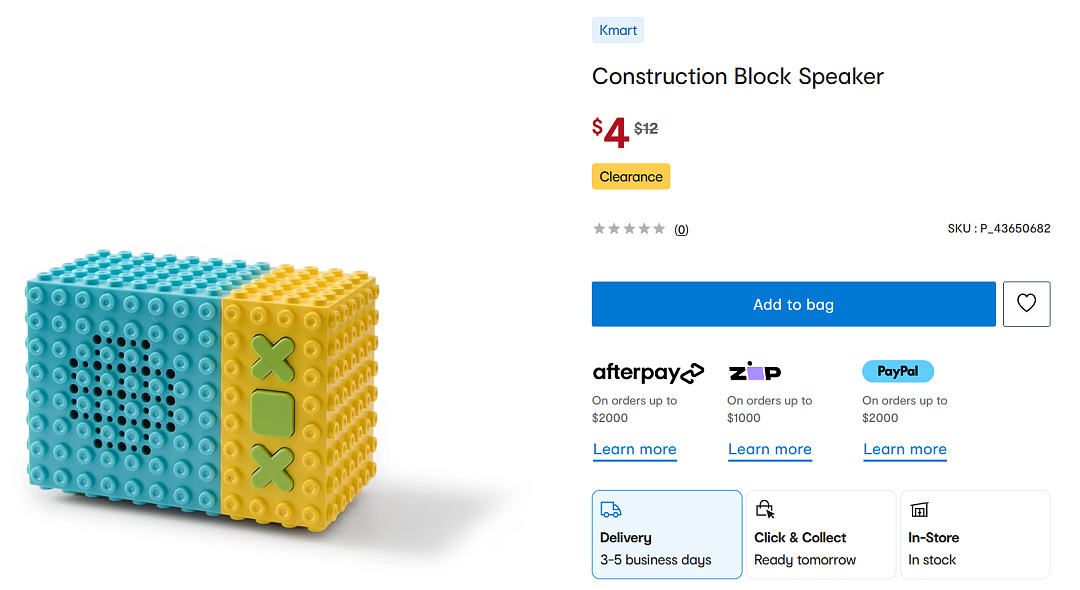Open Learn more under Zip

770,450
